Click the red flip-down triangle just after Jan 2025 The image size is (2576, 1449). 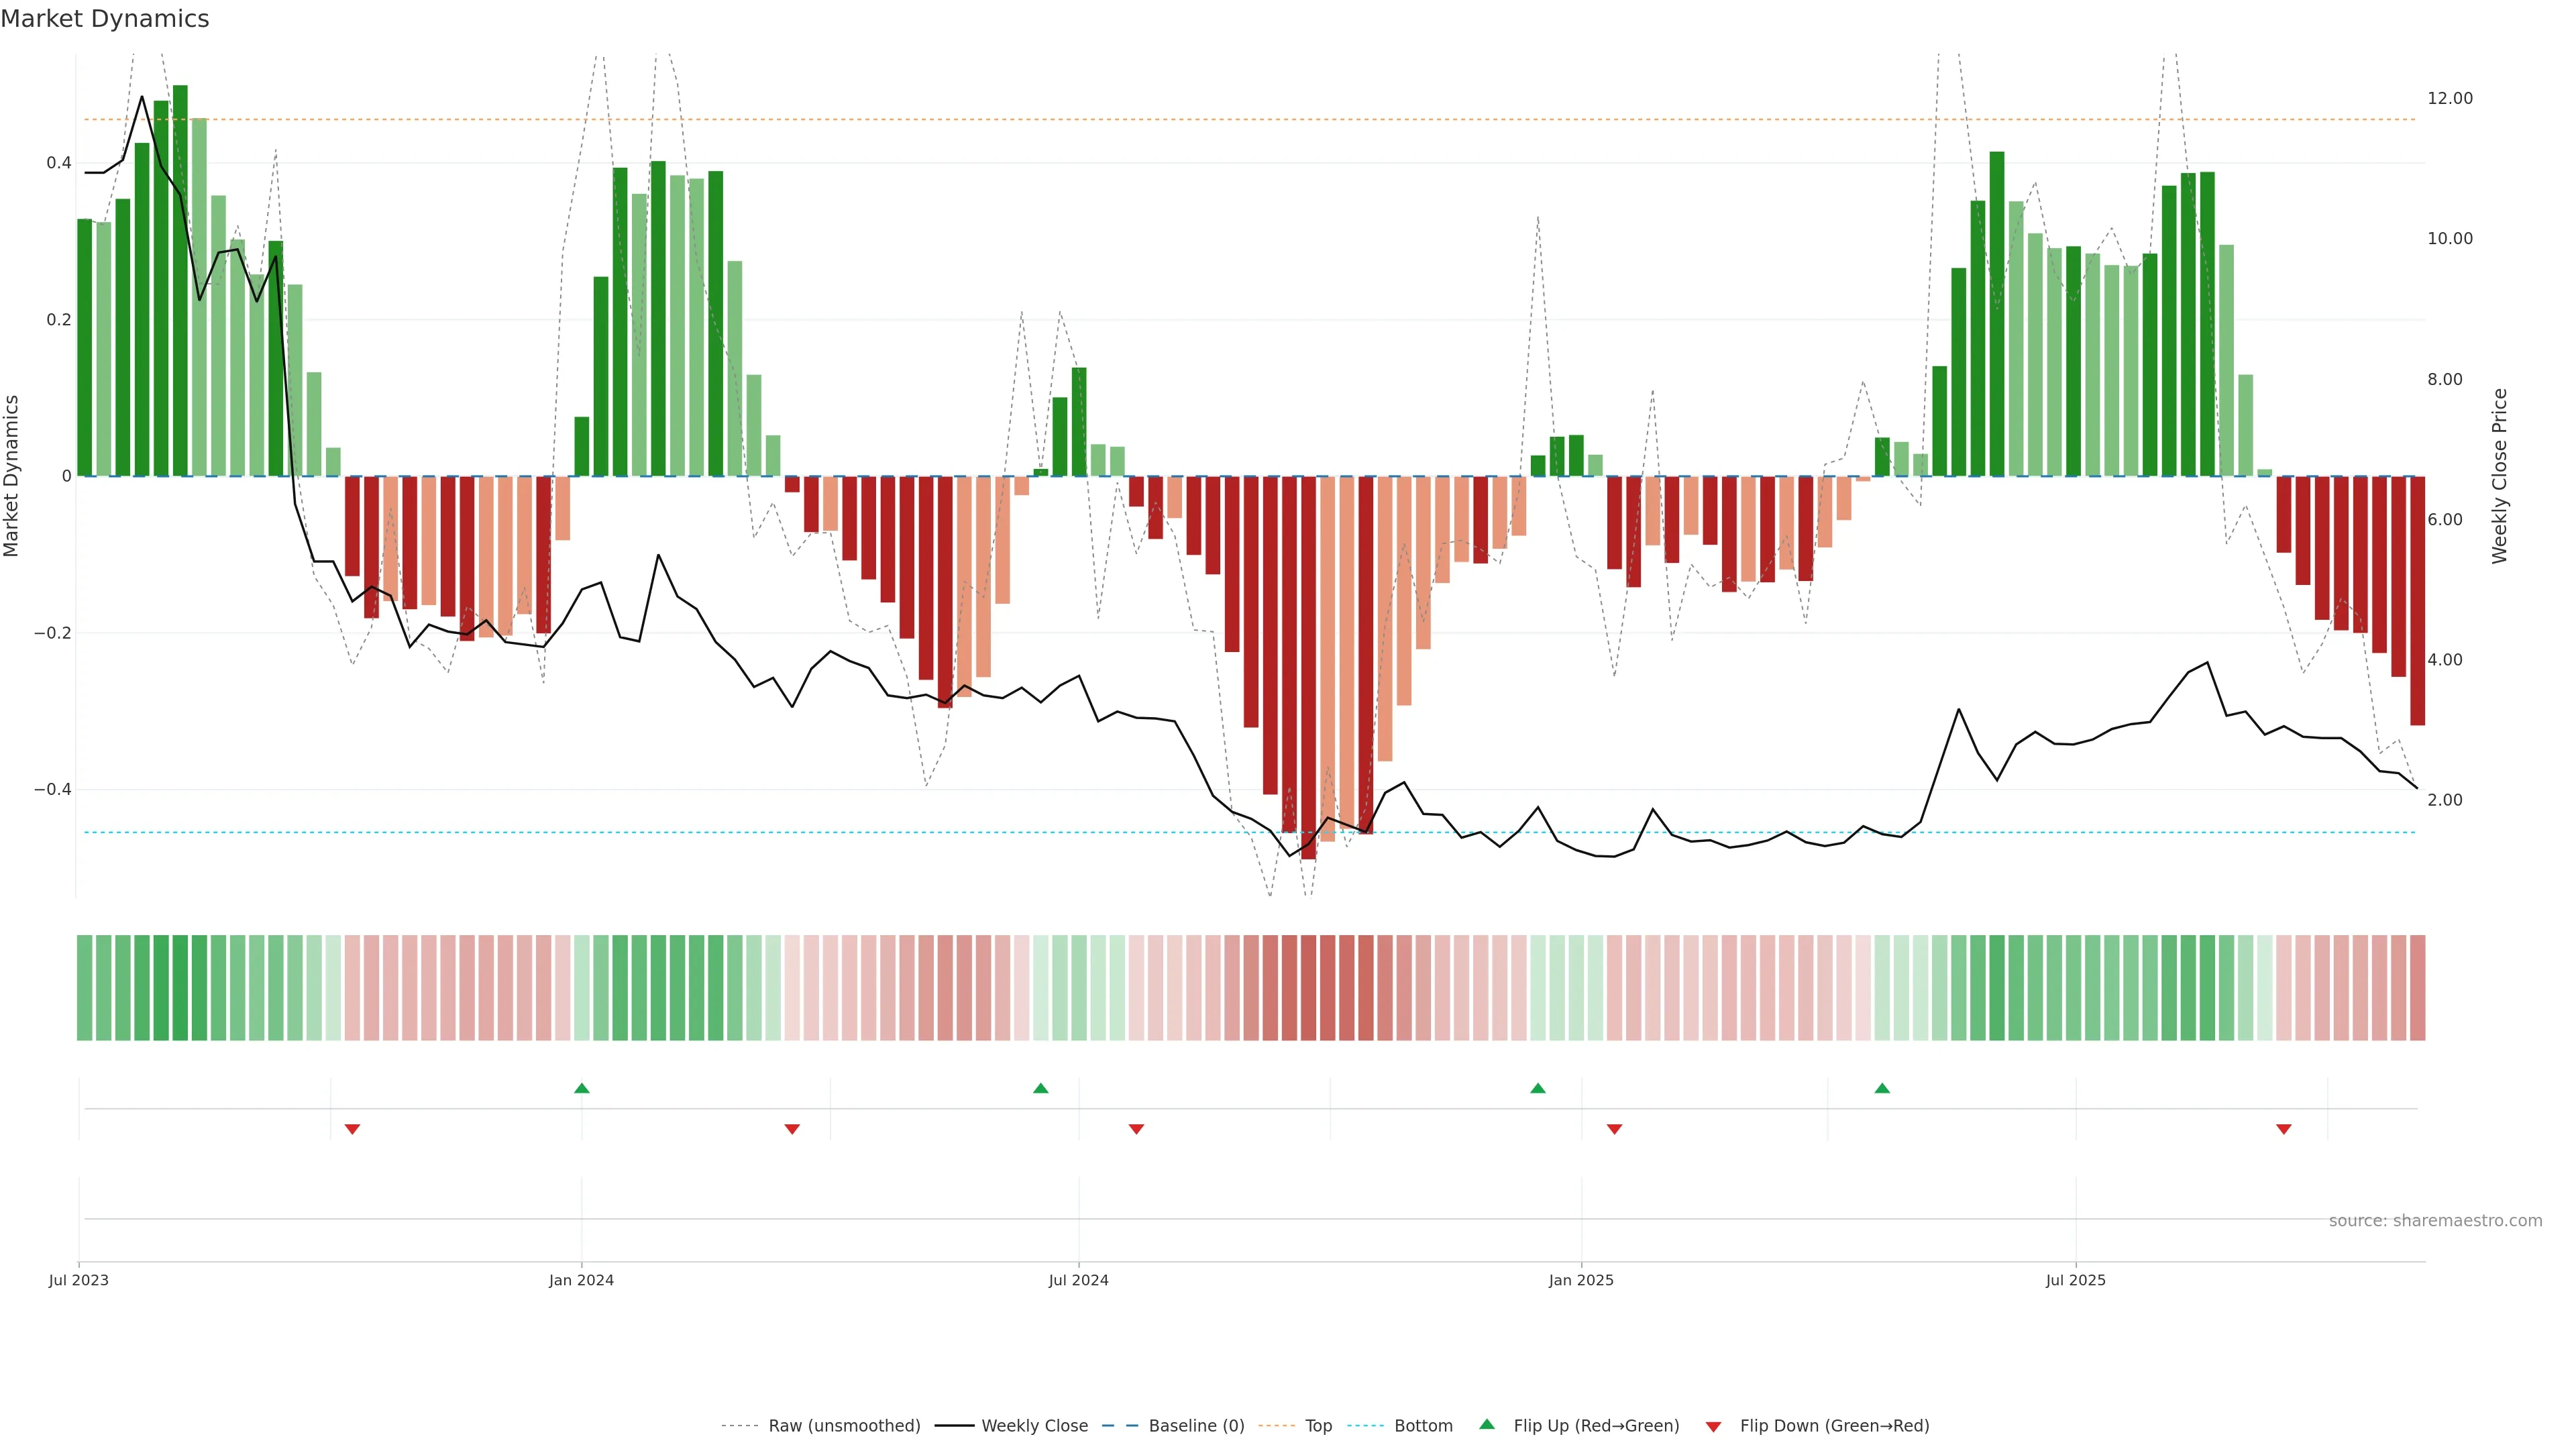pos(1614,1129)
